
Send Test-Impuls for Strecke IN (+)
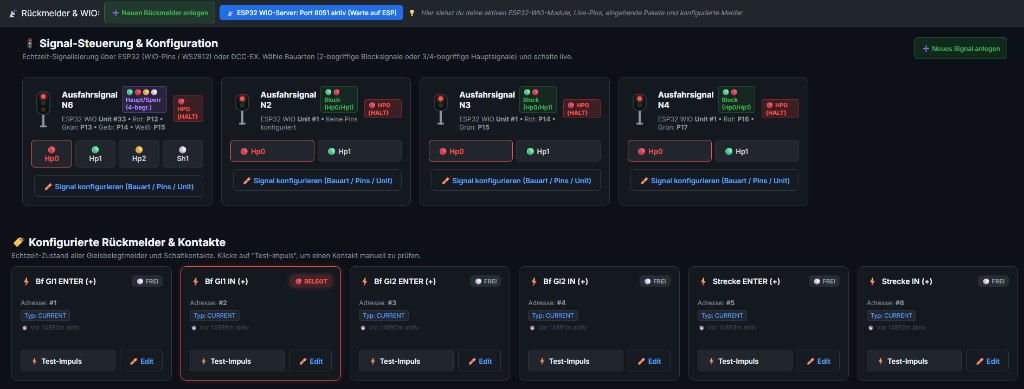pos(914,361)
